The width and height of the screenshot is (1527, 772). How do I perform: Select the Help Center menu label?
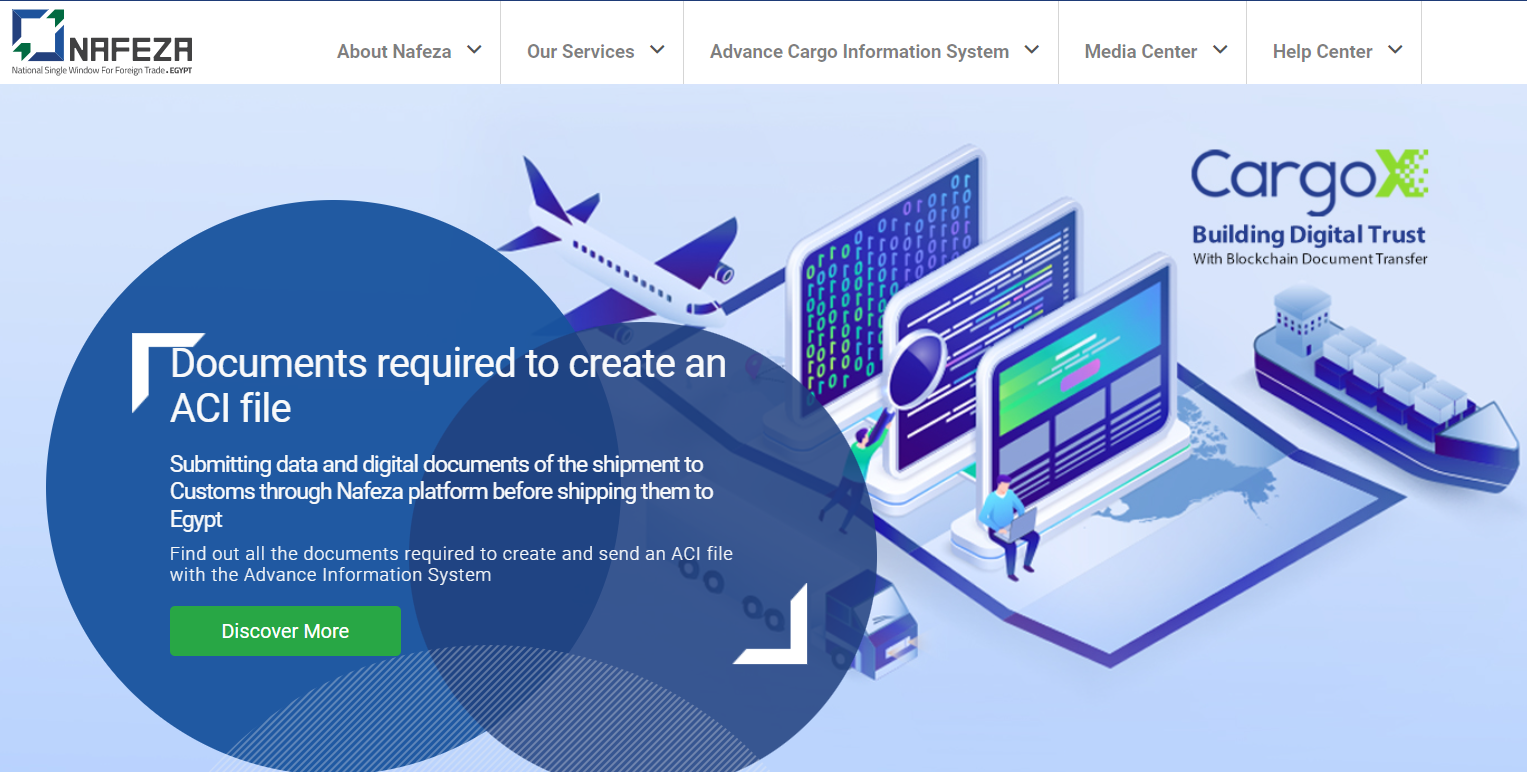click(x=1322, y=52)
